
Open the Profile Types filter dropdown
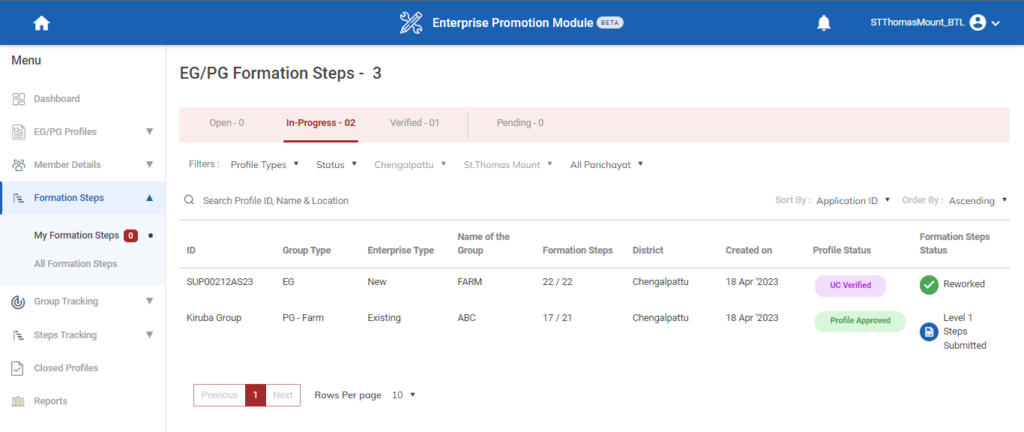coord(264,164)
